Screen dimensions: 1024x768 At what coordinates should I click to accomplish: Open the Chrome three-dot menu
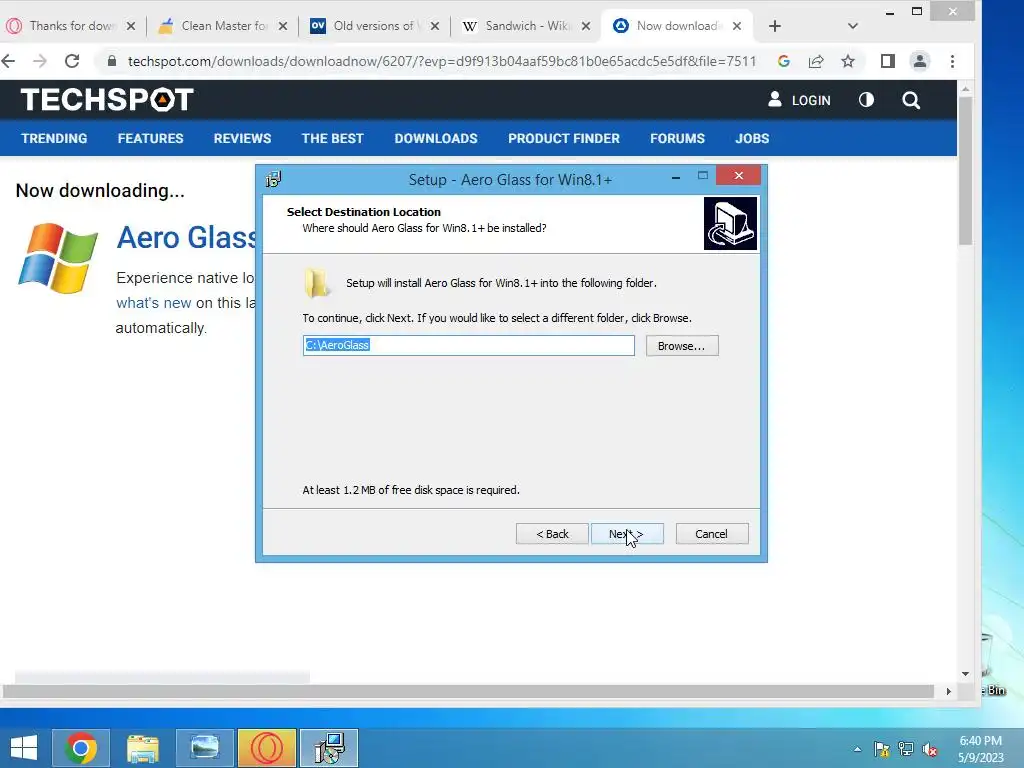coord(952,61)
